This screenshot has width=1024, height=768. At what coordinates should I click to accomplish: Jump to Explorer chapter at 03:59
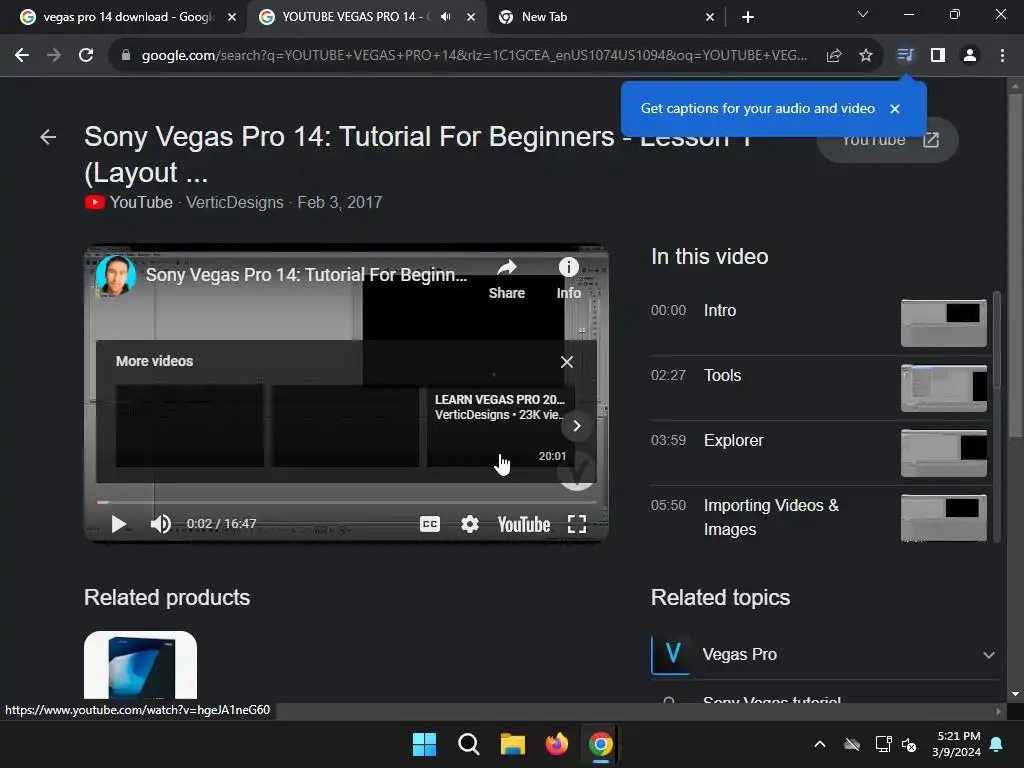pos(821,453)
